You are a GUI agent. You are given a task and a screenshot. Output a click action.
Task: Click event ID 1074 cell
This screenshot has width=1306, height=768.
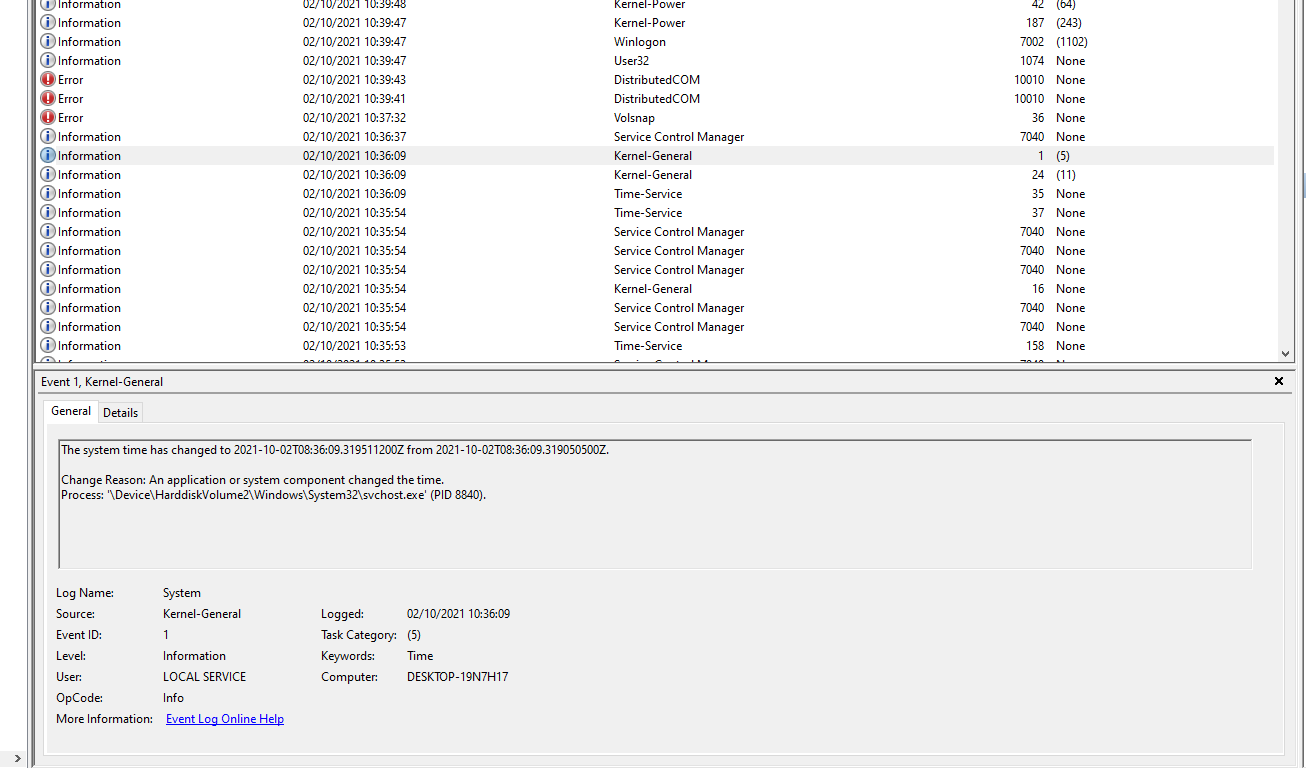(1032, 61)
